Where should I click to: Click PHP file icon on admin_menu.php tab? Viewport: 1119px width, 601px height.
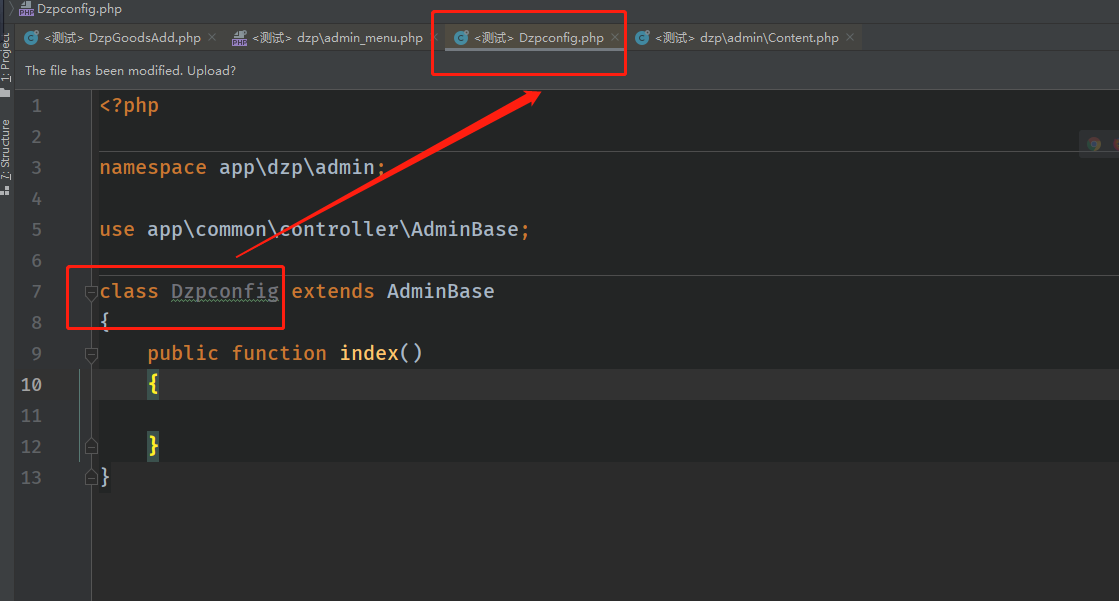pos(239,38)
